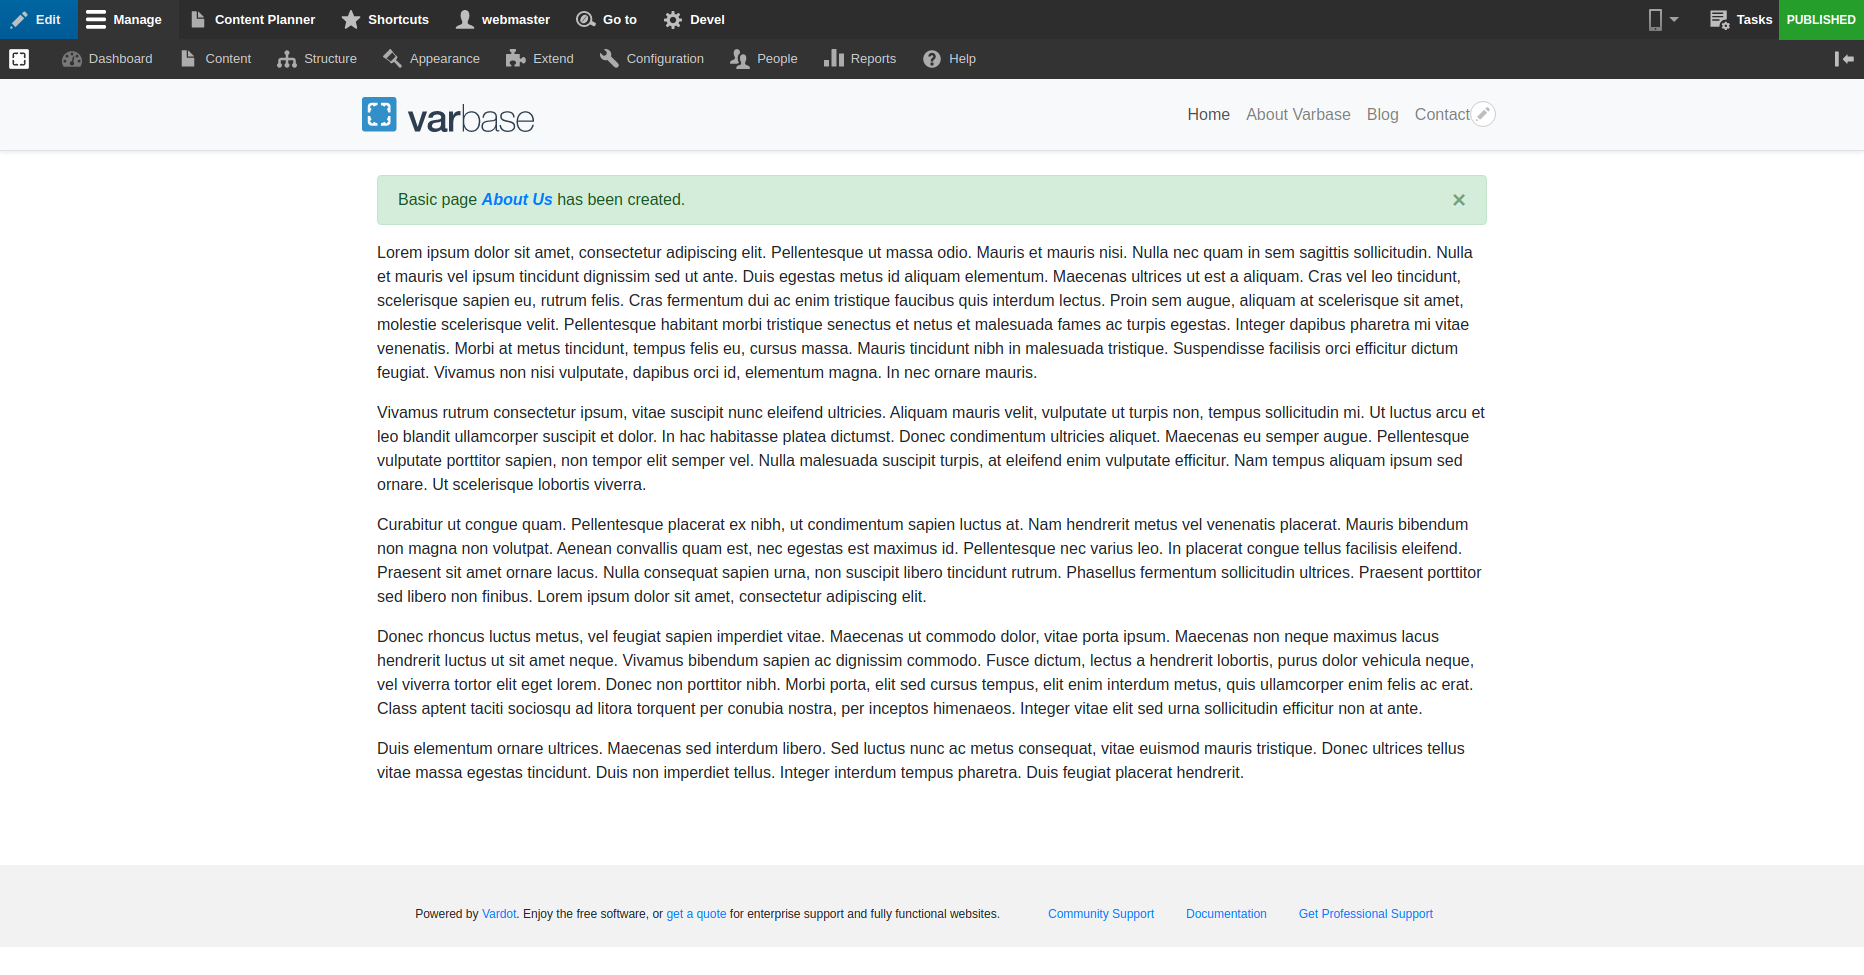1864x975 pixels.
Task: Go to the Extend modules page
Action: point(540,59)
